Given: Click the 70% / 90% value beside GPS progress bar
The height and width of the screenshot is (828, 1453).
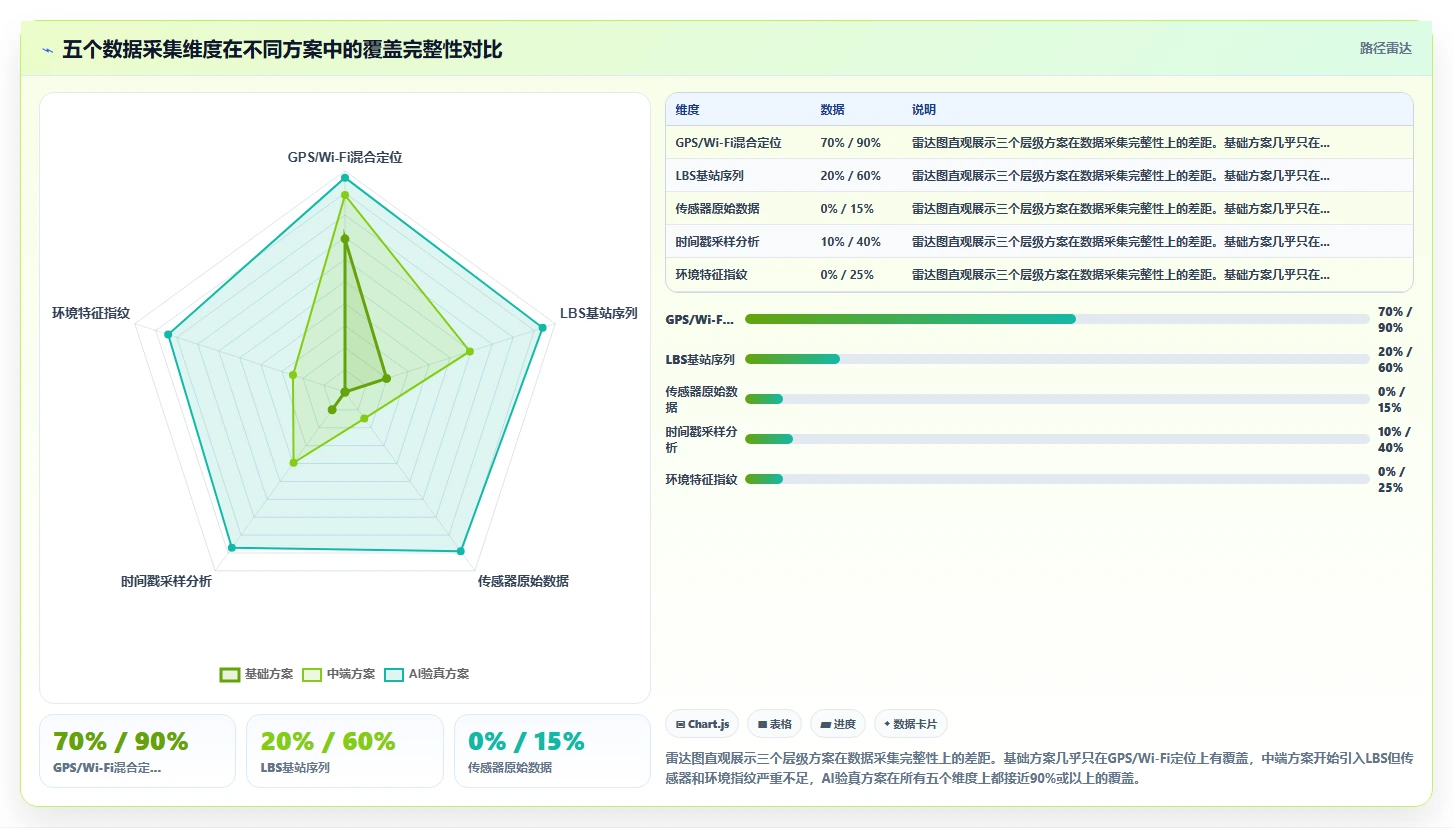Looking at the screenshot, I should point(1395,319).
